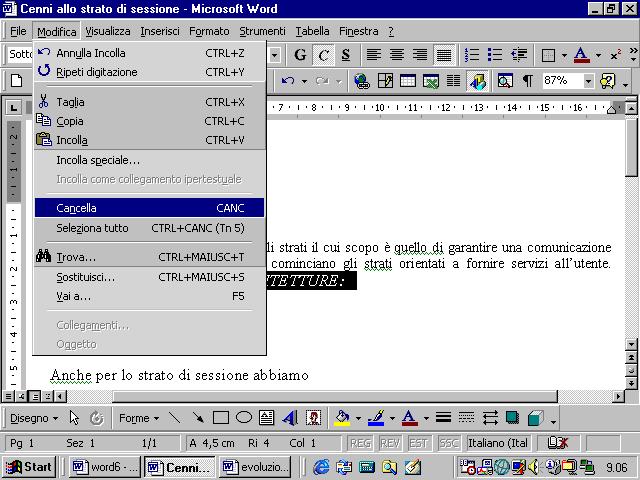The width and height of the screenshot is (640, 480).
Task: Click the Undo arrow in toolbar
Action: point(288,81)
